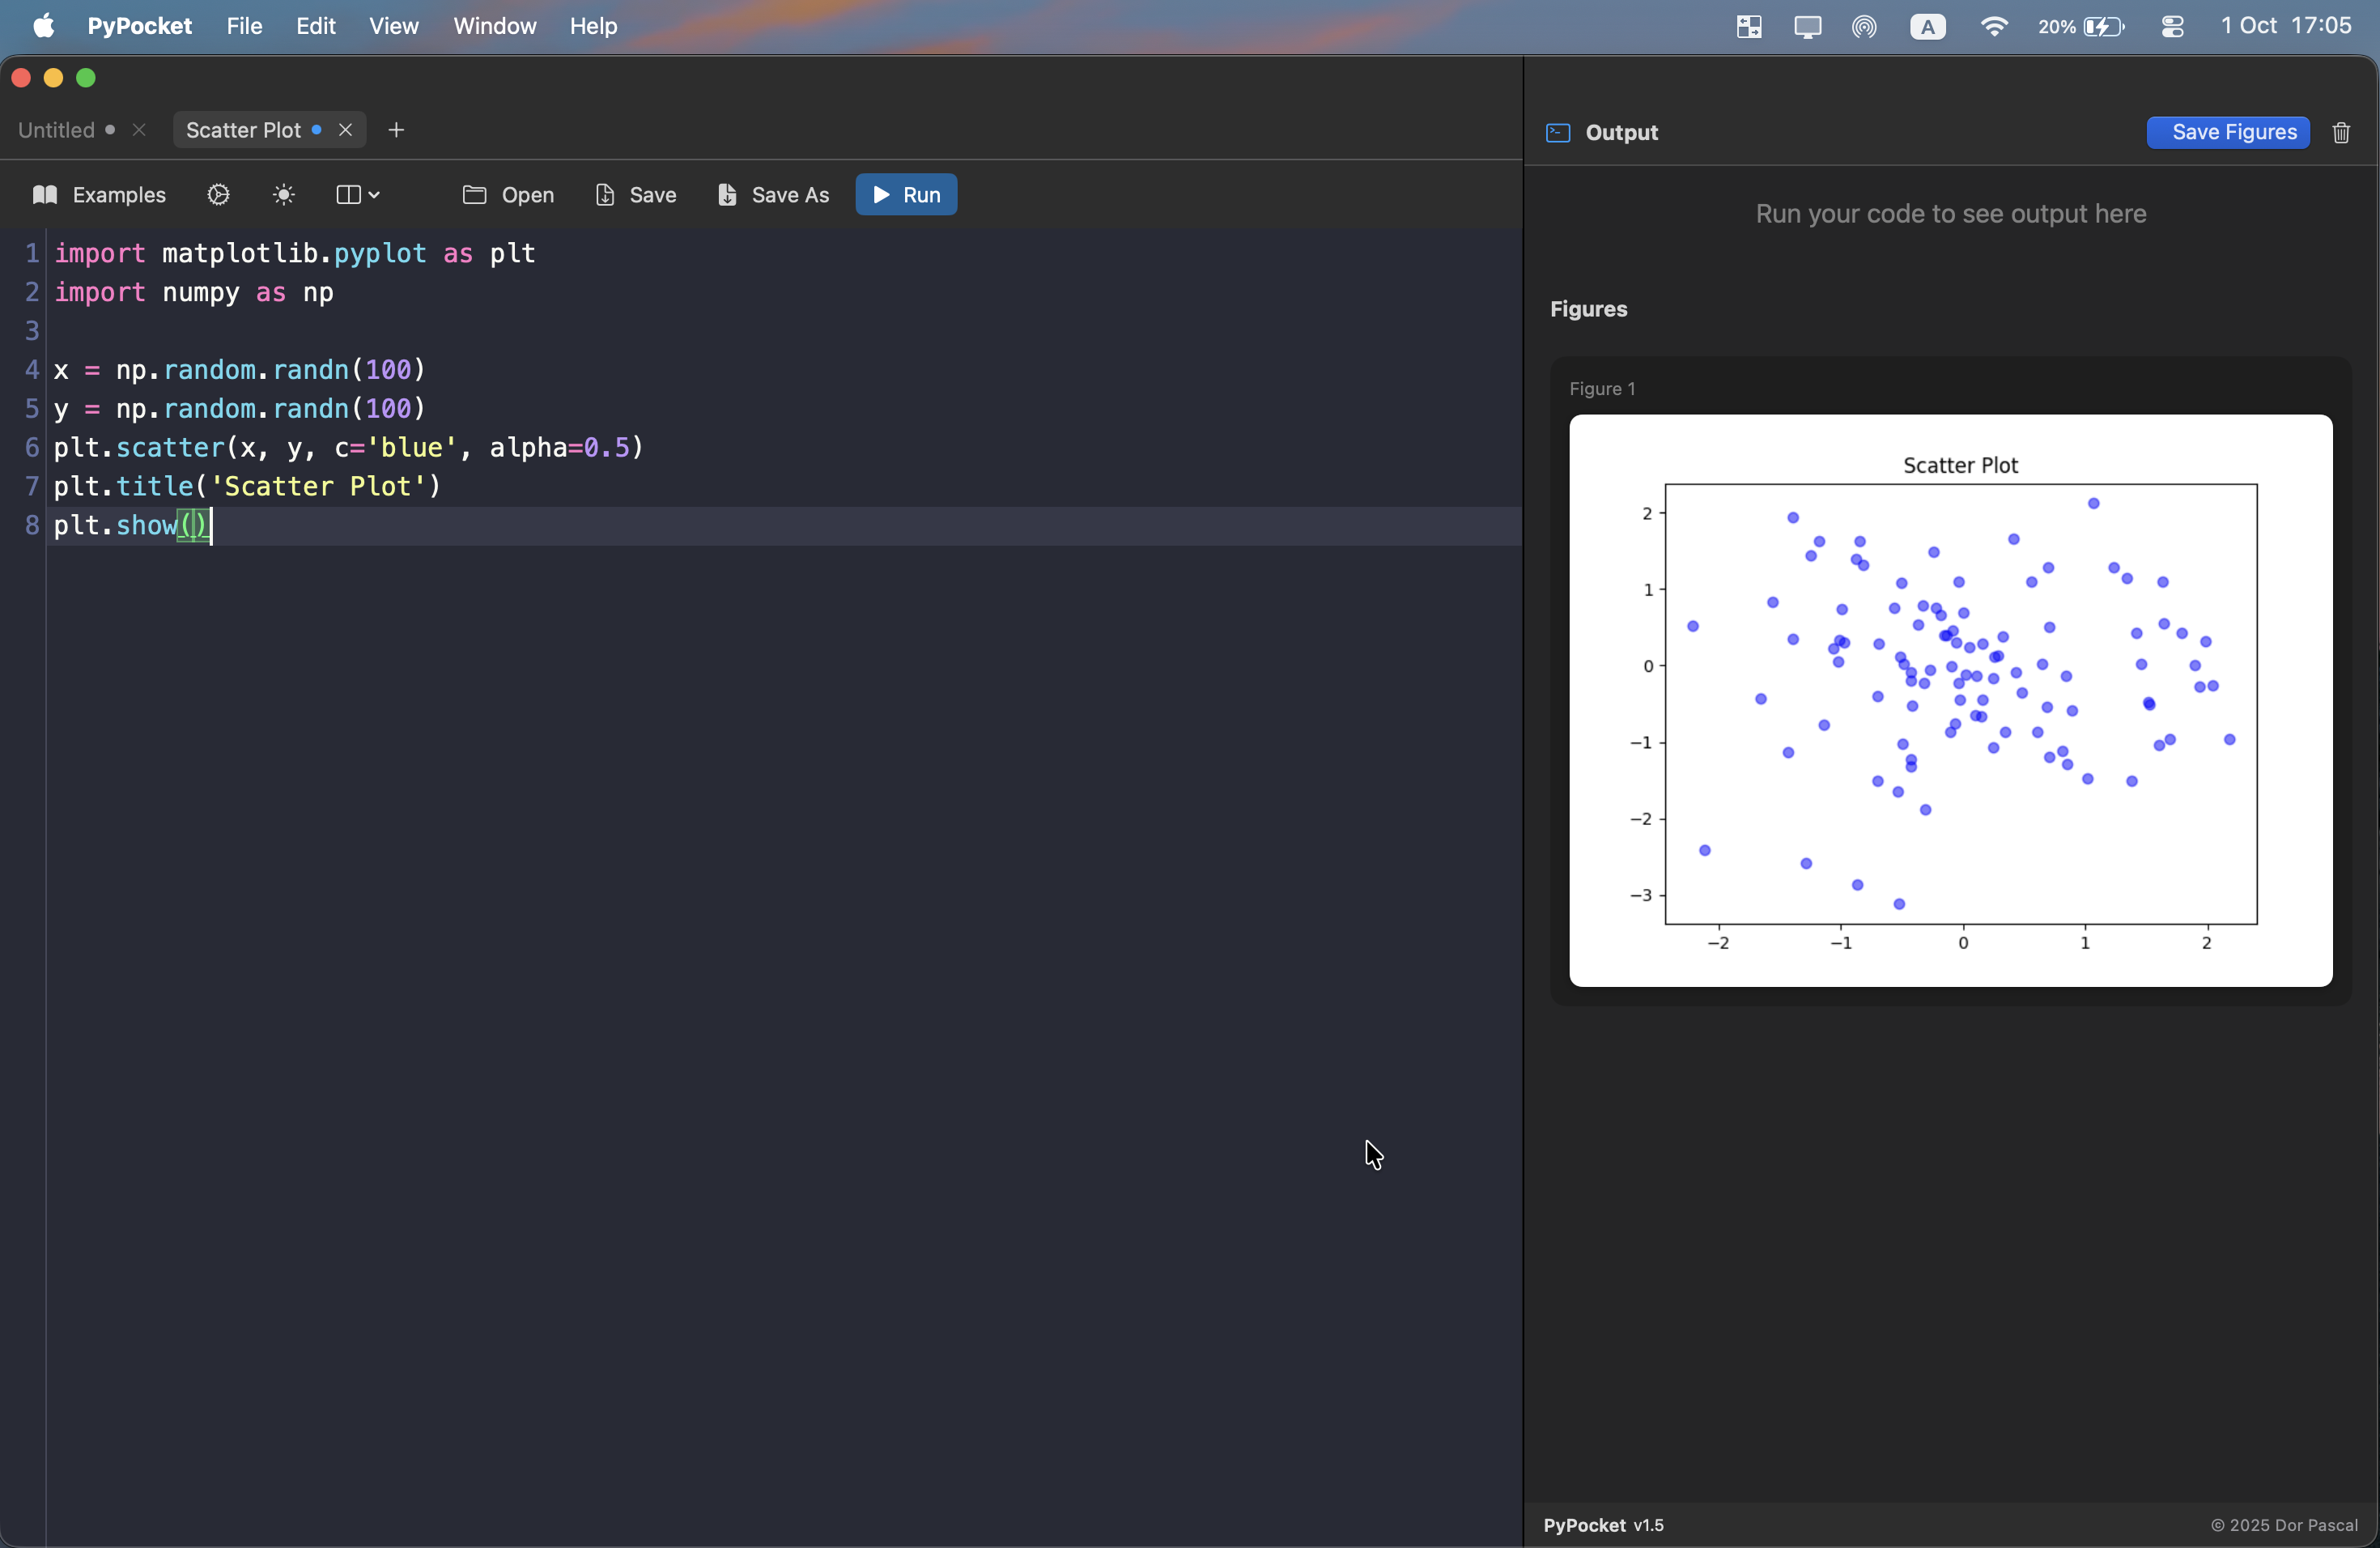This screenshot has width=2380, height=1548.
Task: Click Save As in toolbar
Action: coord(773,195)
